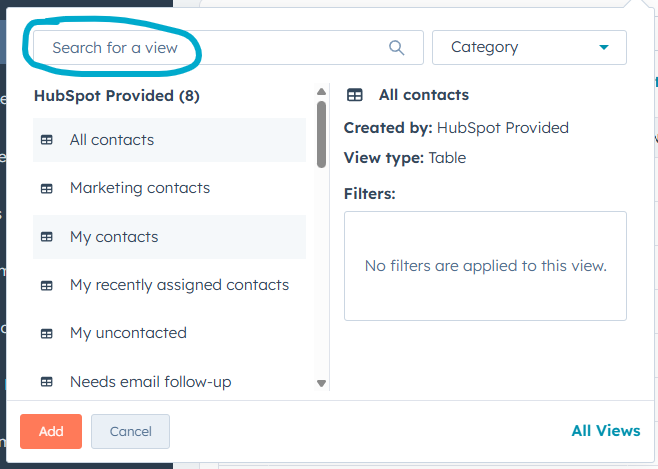
Task: Click table icon in the preview header
Action: pos(354,95)
